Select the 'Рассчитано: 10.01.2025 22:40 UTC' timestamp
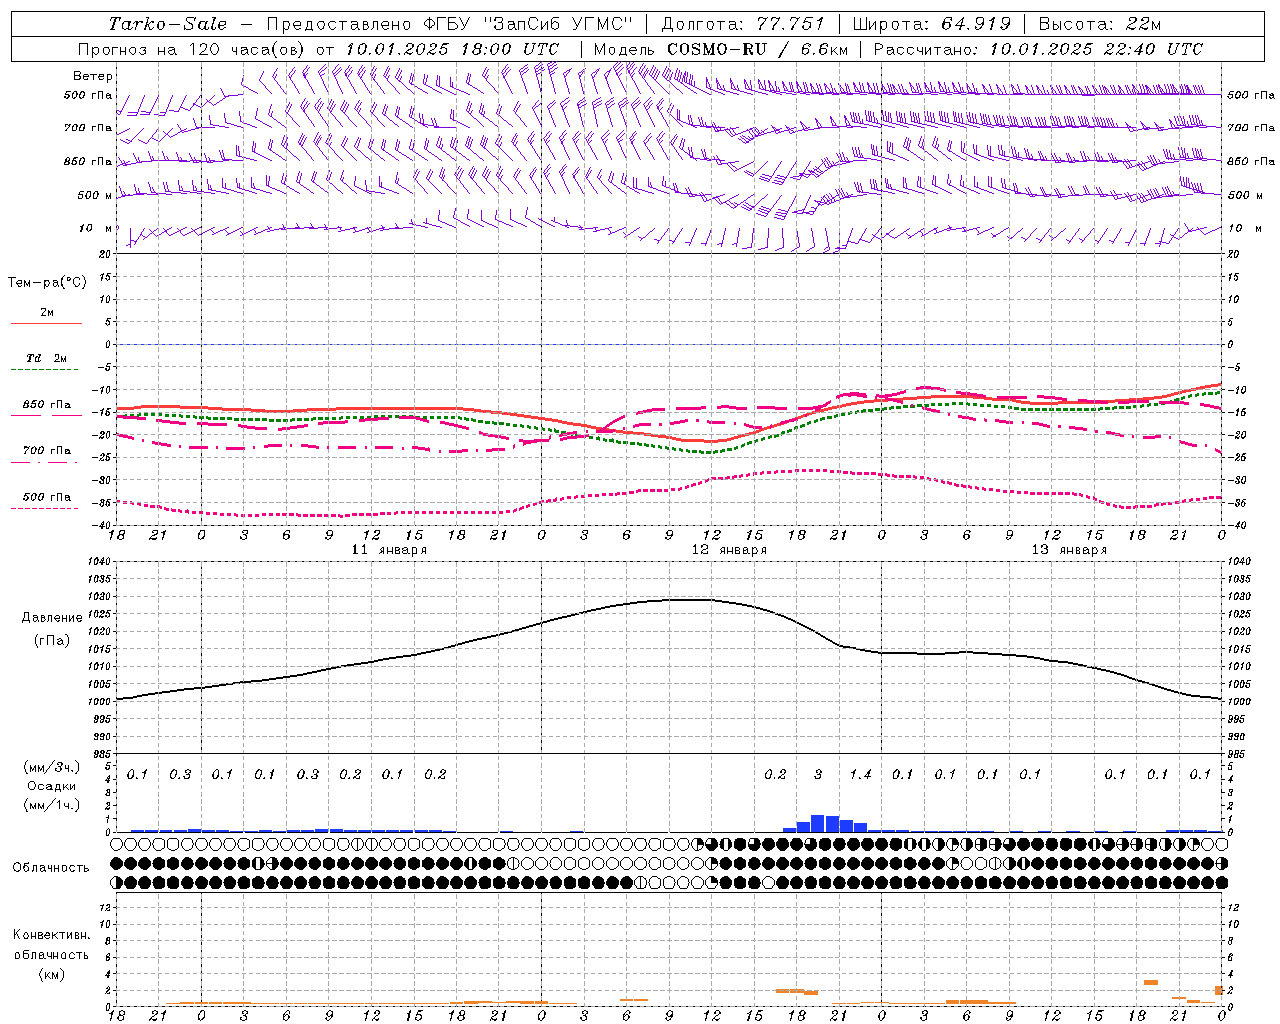 coord(1038,49)
